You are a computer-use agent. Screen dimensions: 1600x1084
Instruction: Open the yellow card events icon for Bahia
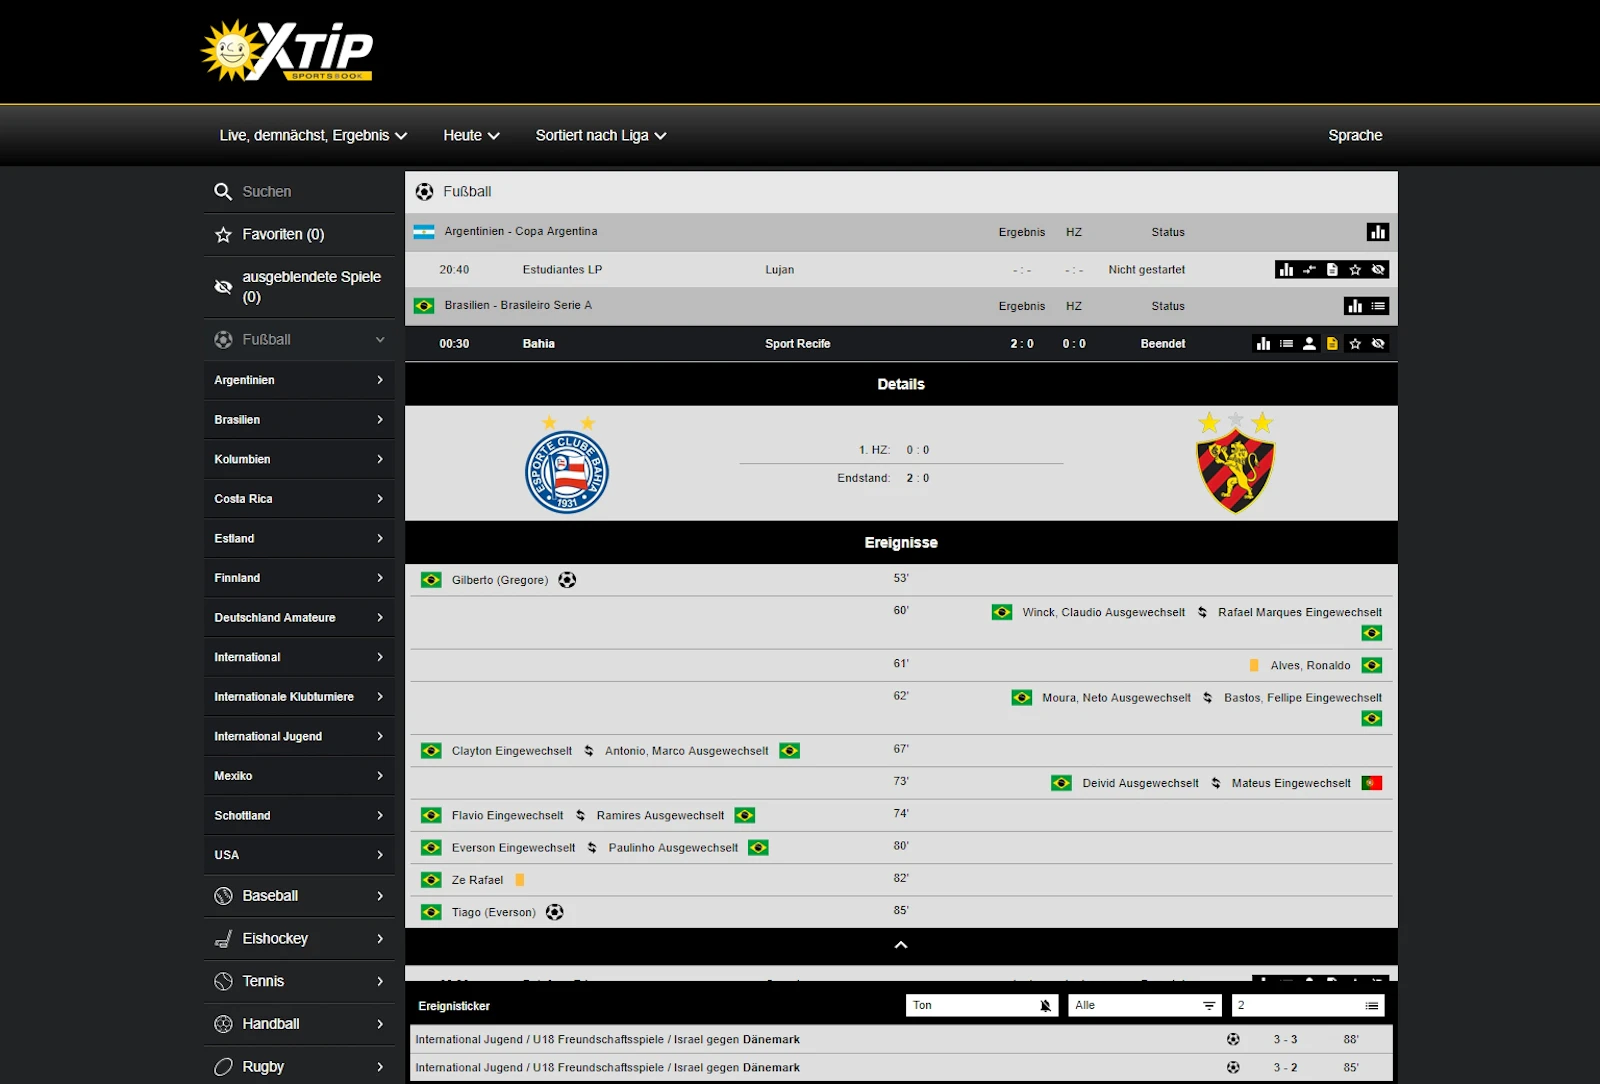pyautogui.click(x=1332, y=343)
